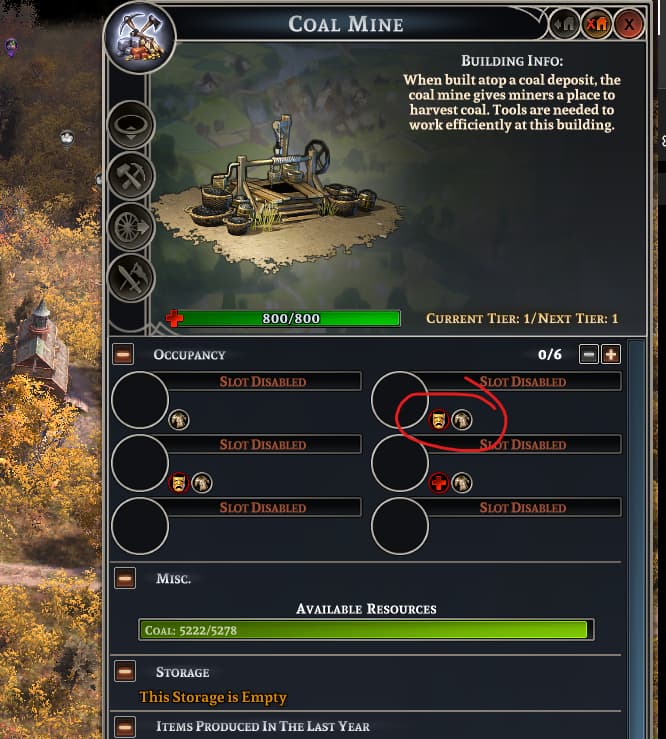Click the Coal available resources bar
666x739 pixels.
[x=366, y=630]
